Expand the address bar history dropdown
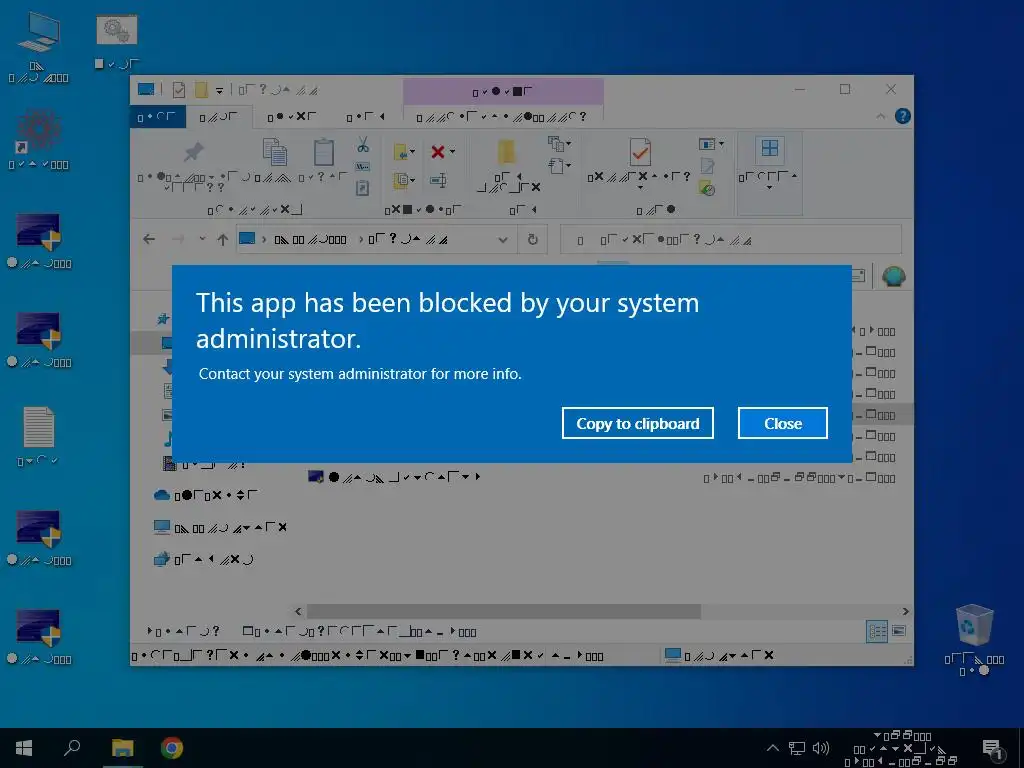Image resolution: width=1024 pixels, height=768 pixels. 503,240
